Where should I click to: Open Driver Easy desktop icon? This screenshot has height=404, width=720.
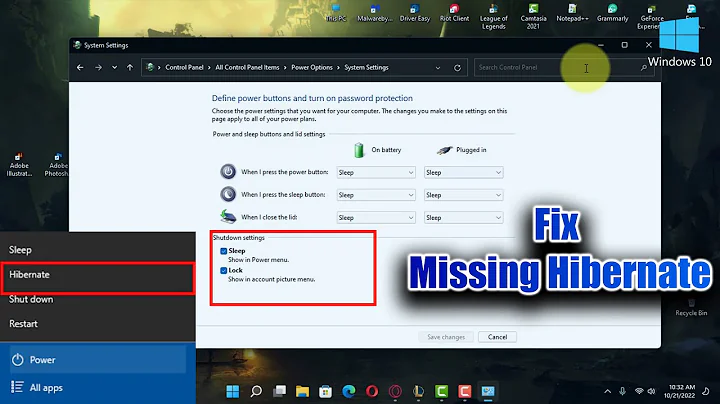coord(415,13)
